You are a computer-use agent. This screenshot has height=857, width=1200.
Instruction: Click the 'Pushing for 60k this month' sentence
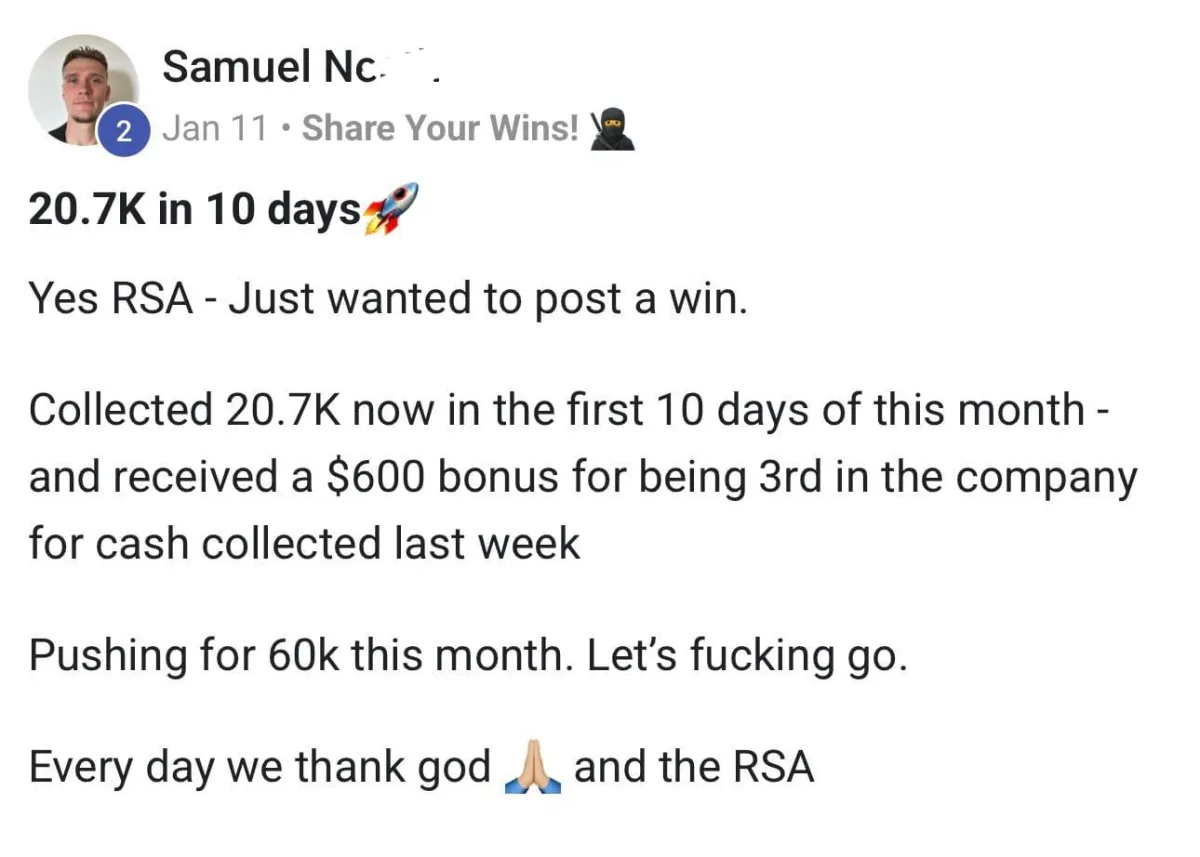(x=302, y=656)
